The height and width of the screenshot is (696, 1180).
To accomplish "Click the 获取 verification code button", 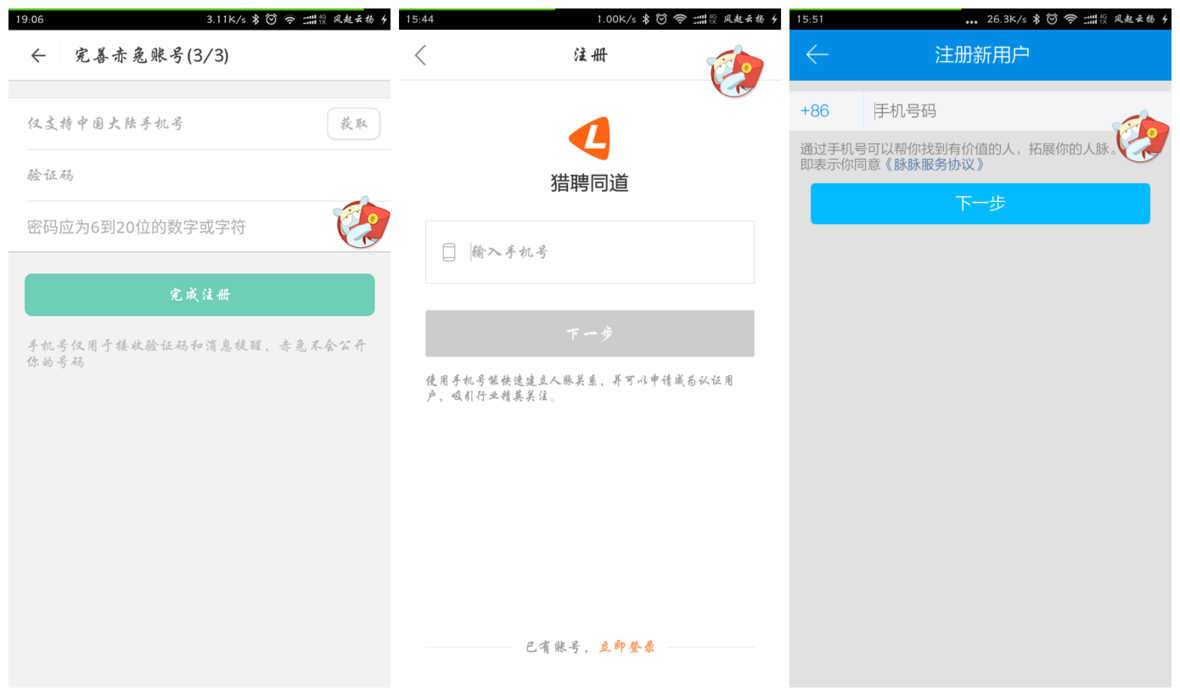I will pos(353,124).
